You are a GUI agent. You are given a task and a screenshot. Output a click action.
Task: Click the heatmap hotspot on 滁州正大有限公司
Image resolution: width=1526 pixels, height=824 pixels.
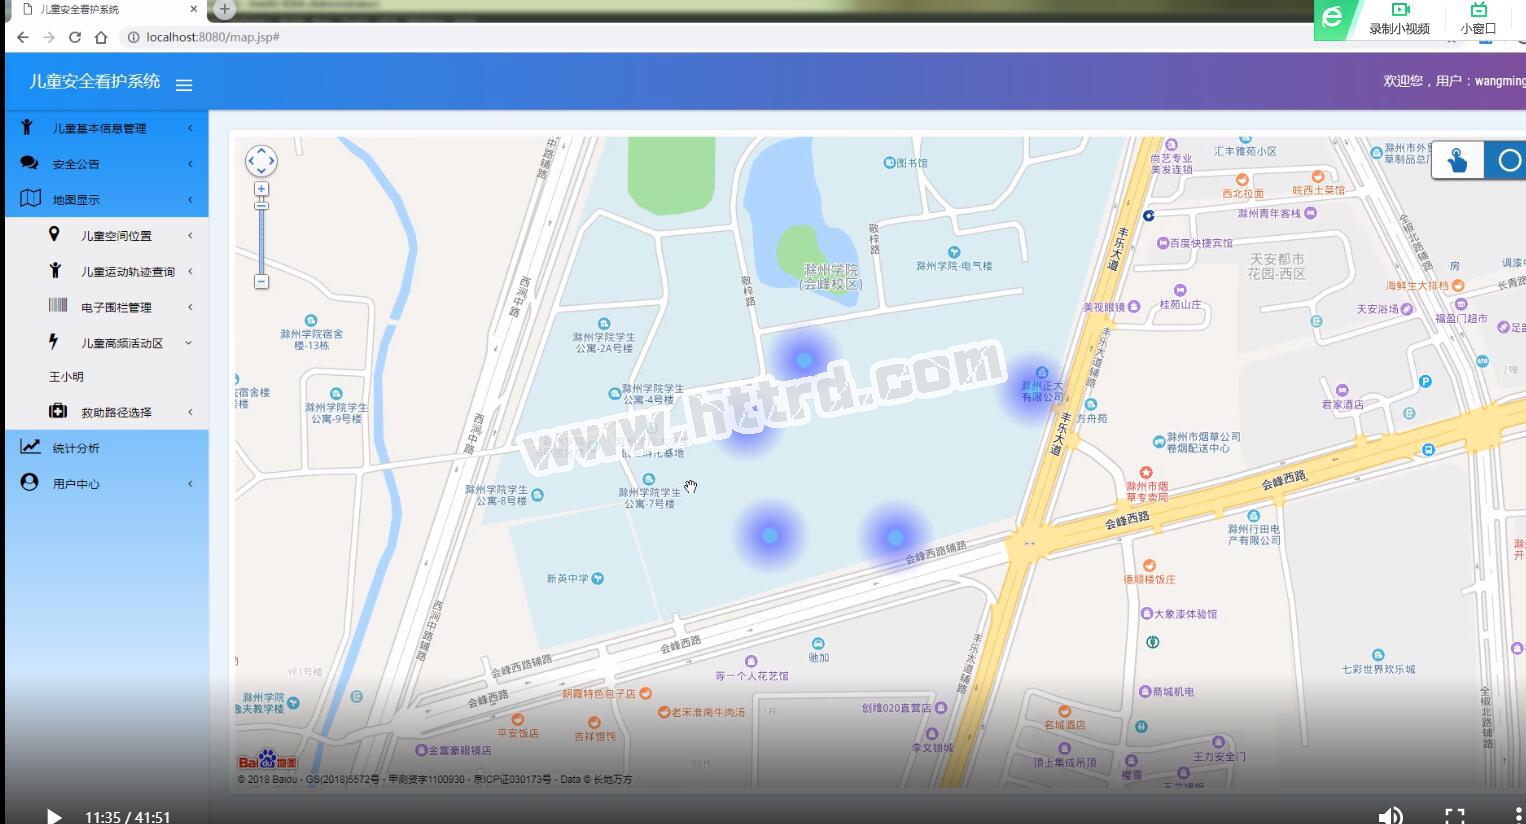(1036, 388)
